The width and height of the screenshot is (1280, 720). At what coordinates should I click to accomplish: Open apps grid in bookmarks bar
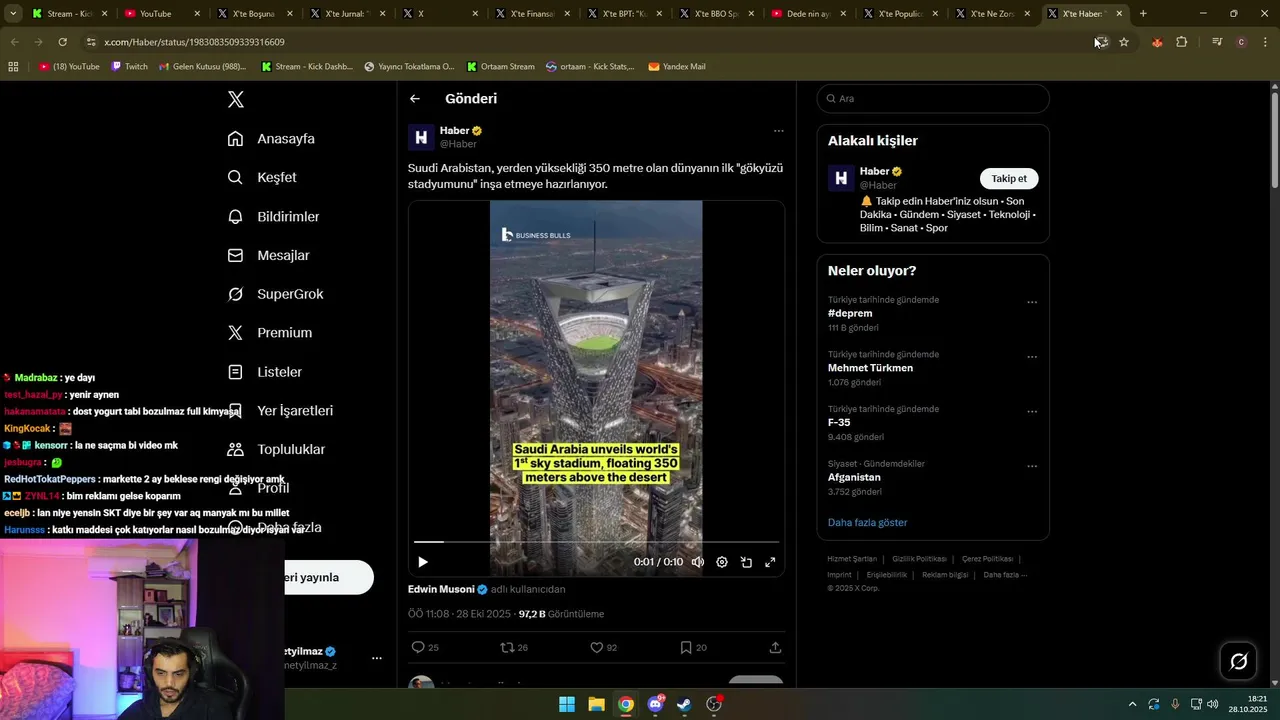(13, 67)
